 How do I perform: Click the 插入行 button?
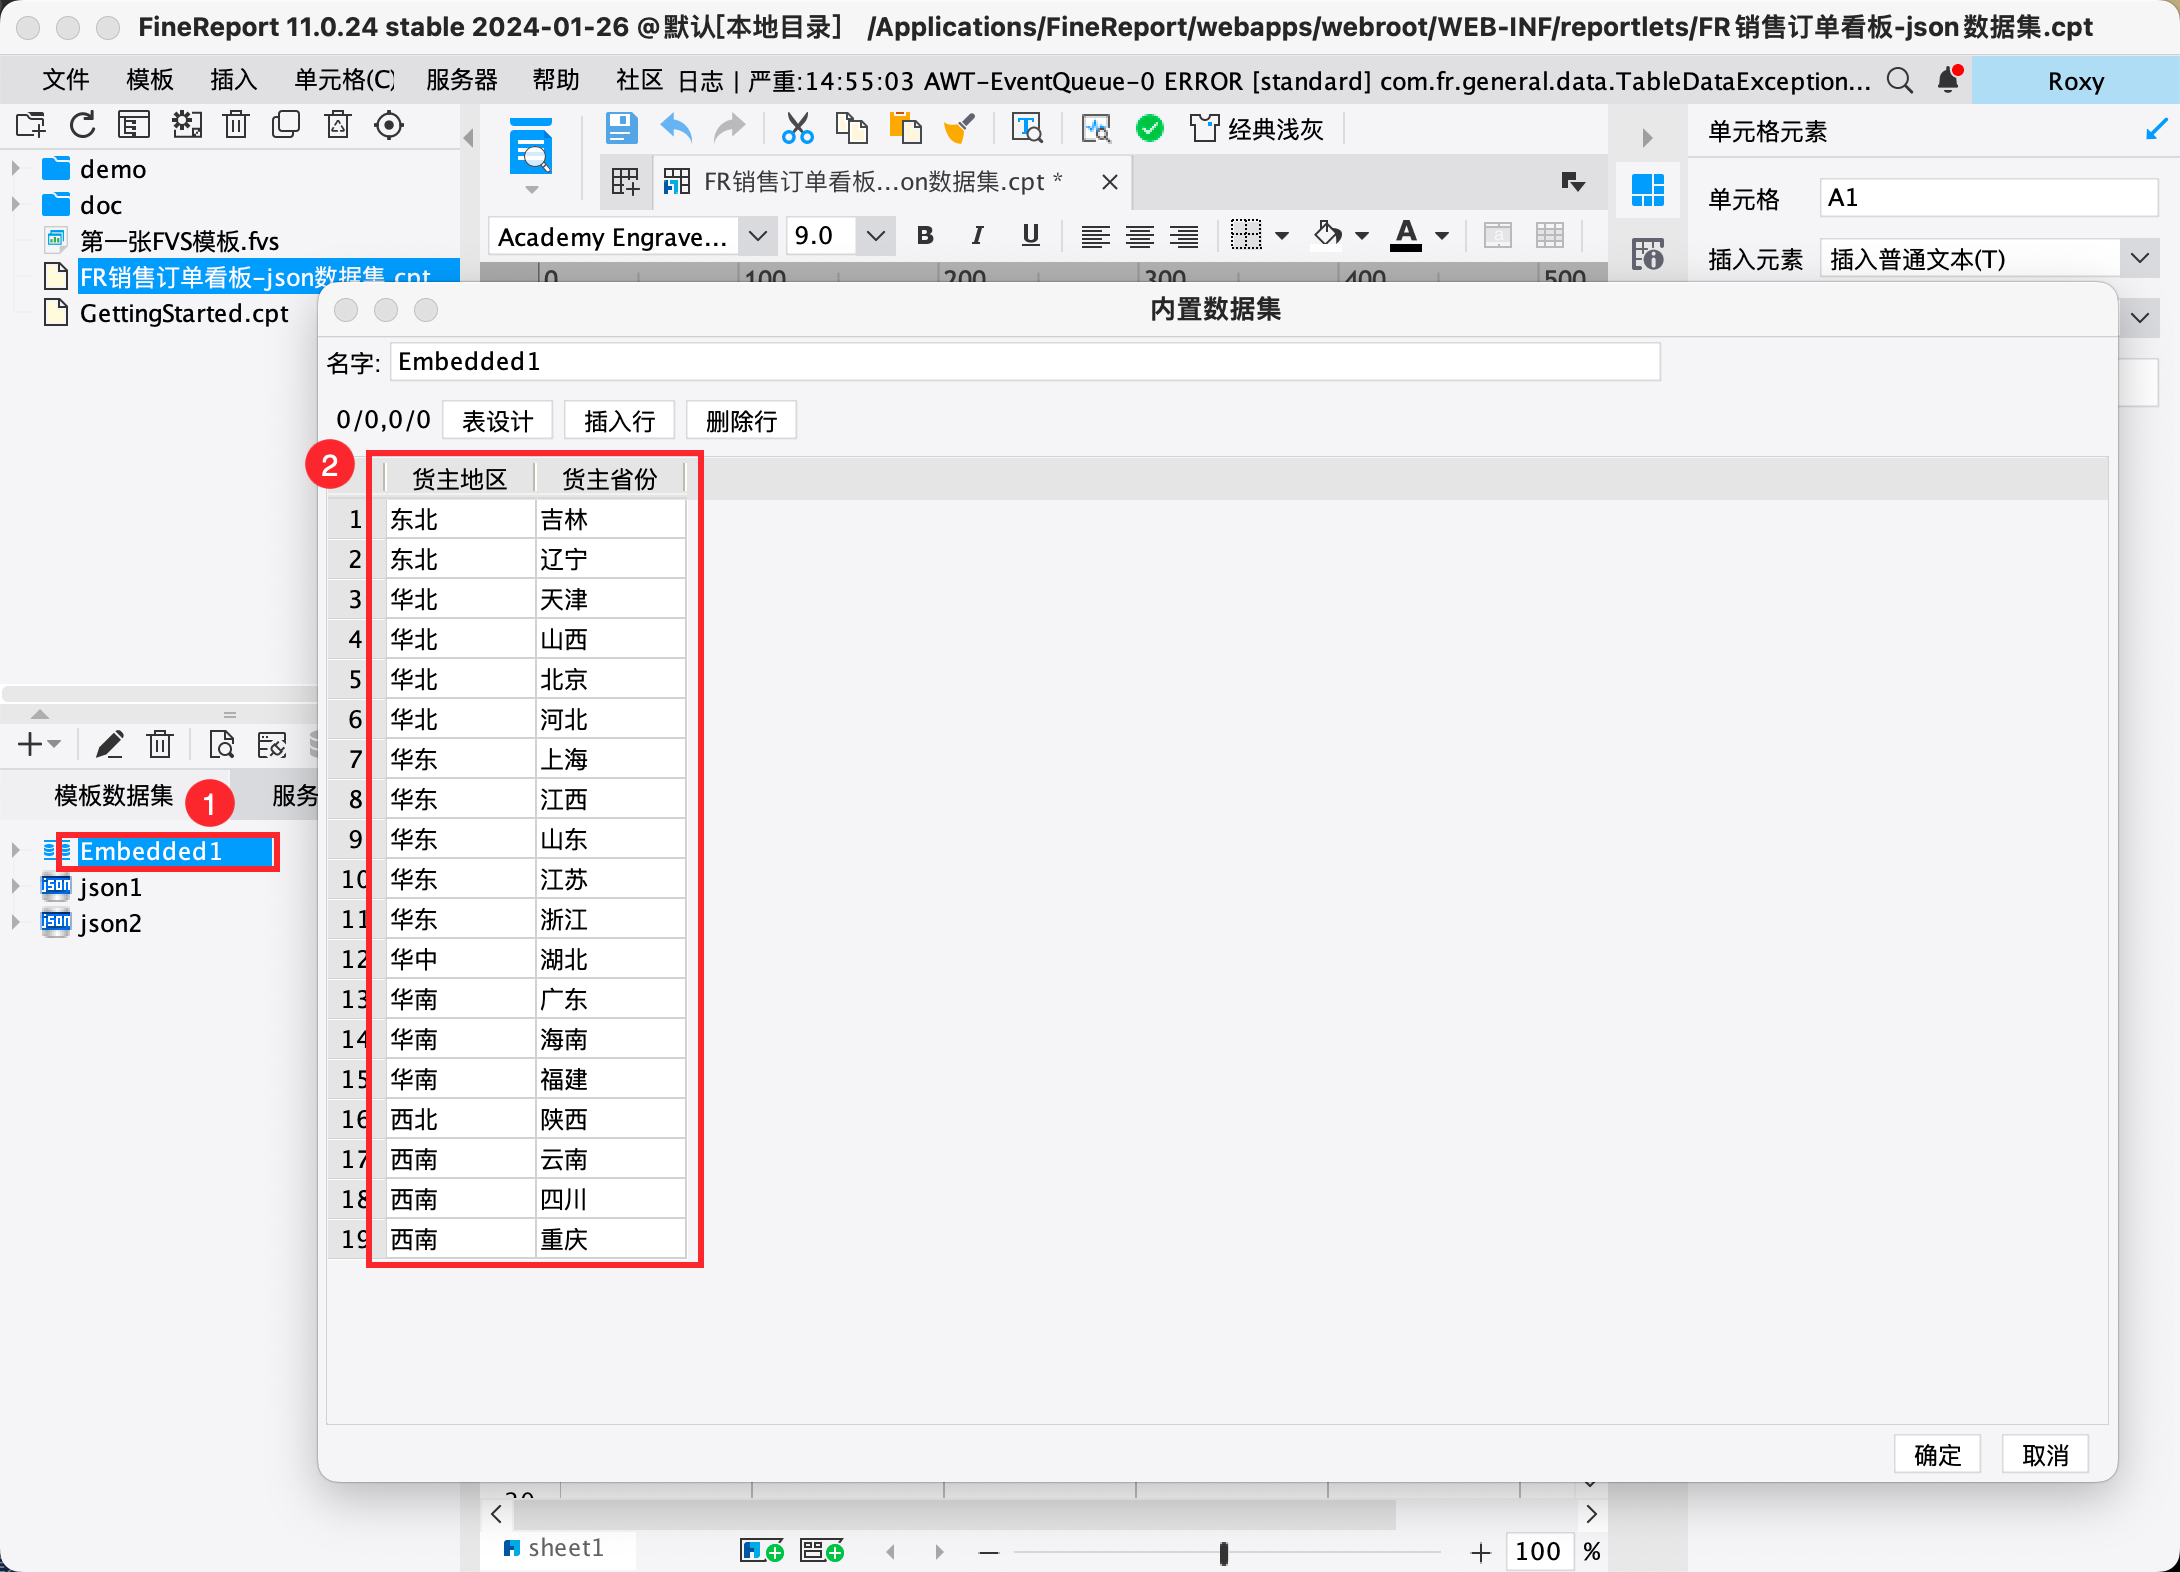click(x=619, y=421)
